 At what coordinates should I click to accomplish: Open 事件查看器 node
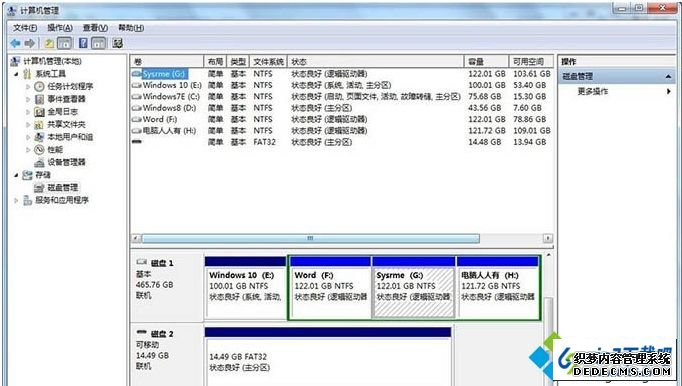click(66, 99)
